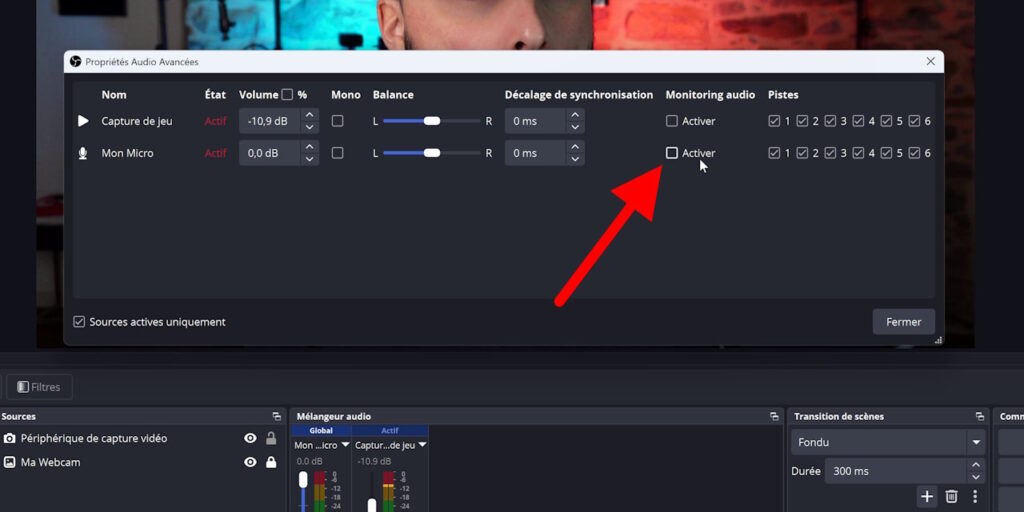Uncheck track 2 for Mon Micro
The image size is (1024, 512).
(802, 153)
